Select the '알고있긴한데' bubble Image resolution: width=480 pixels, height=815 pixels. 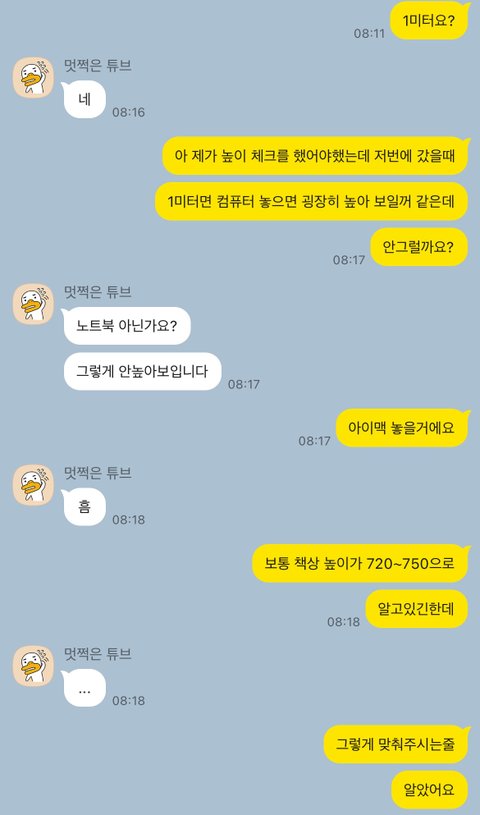click(417, 609)
